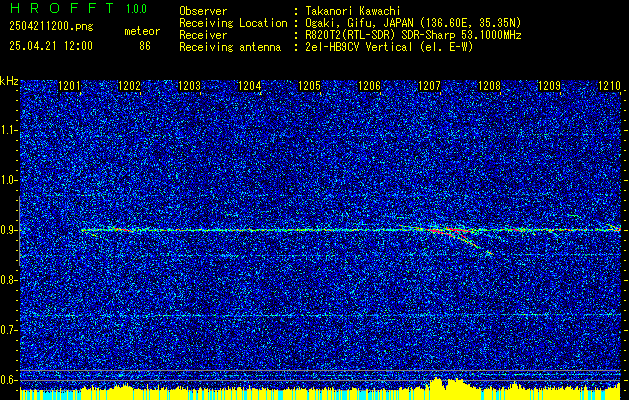The image size is (629, 400).
Task: Click the 1202 time marker
Action: 130,86
